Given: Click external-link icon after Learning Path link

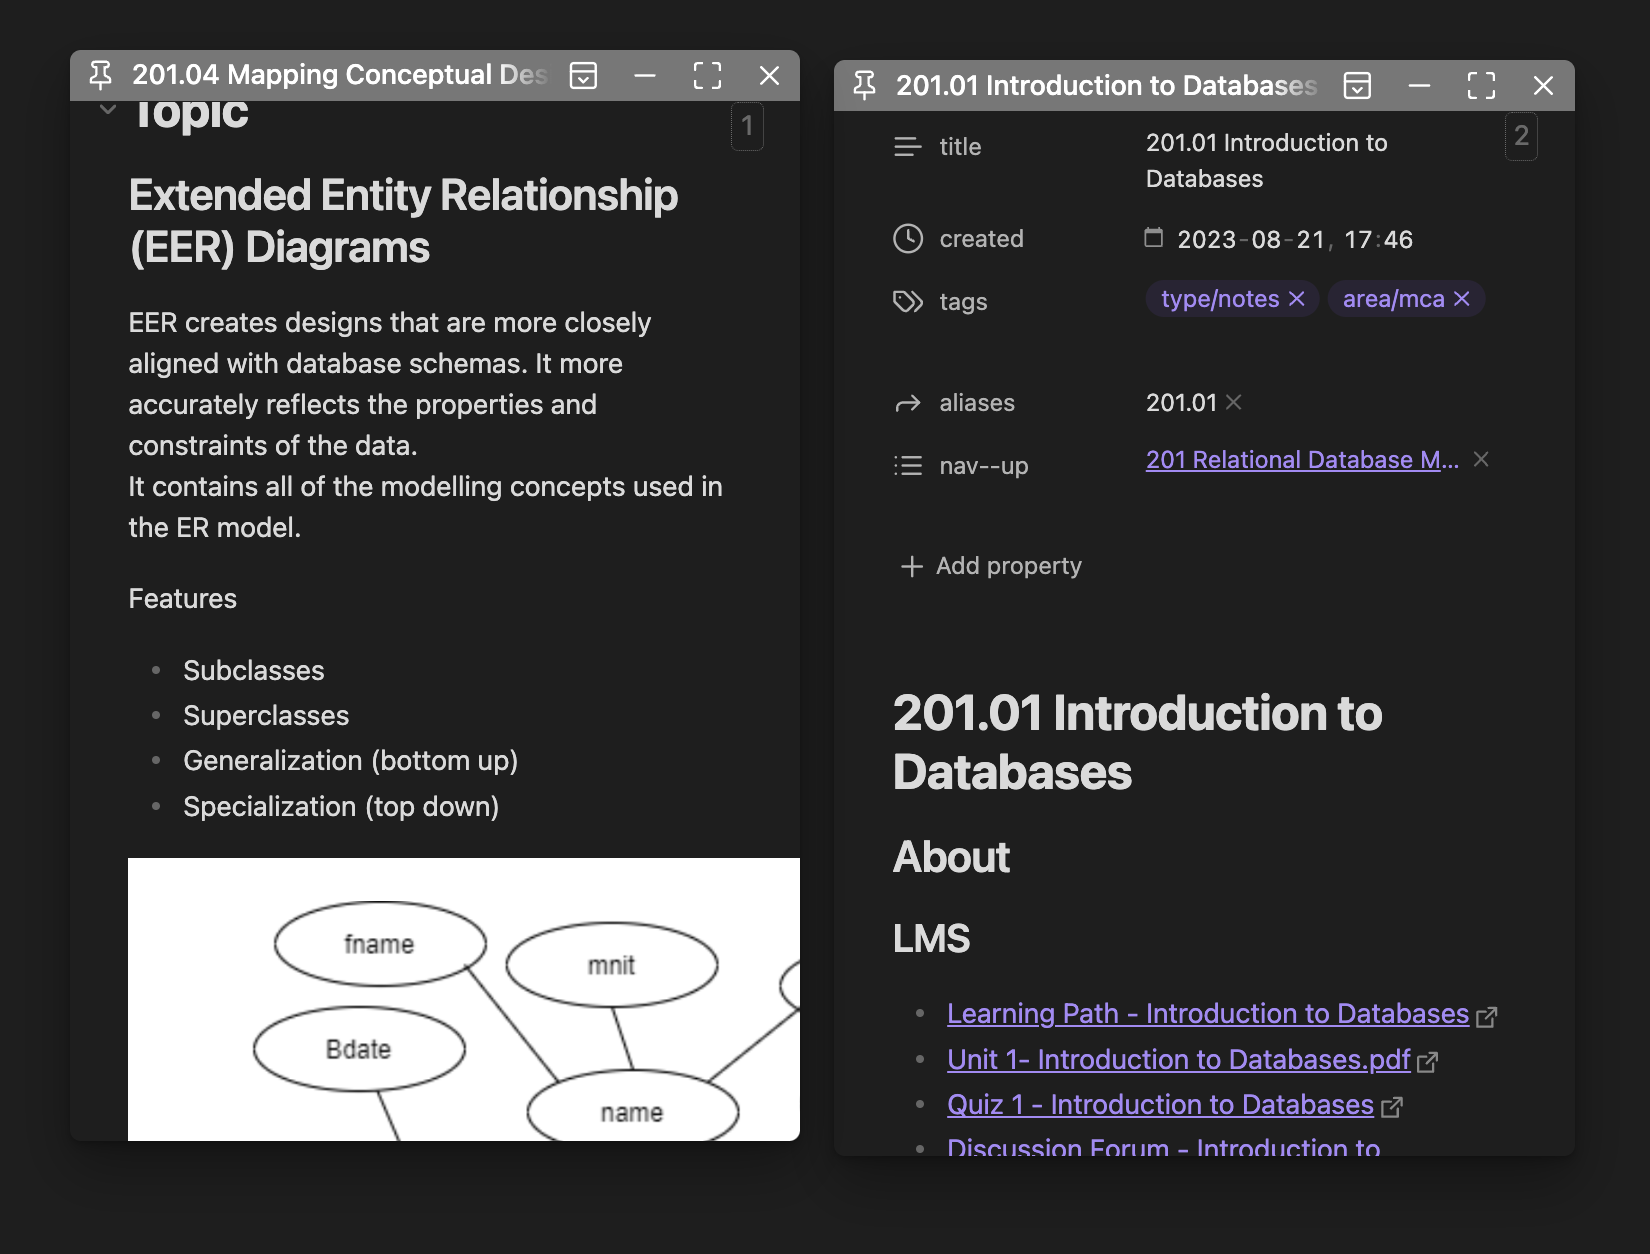Looking at the screenshot, I should (x=1489, y=1016).
